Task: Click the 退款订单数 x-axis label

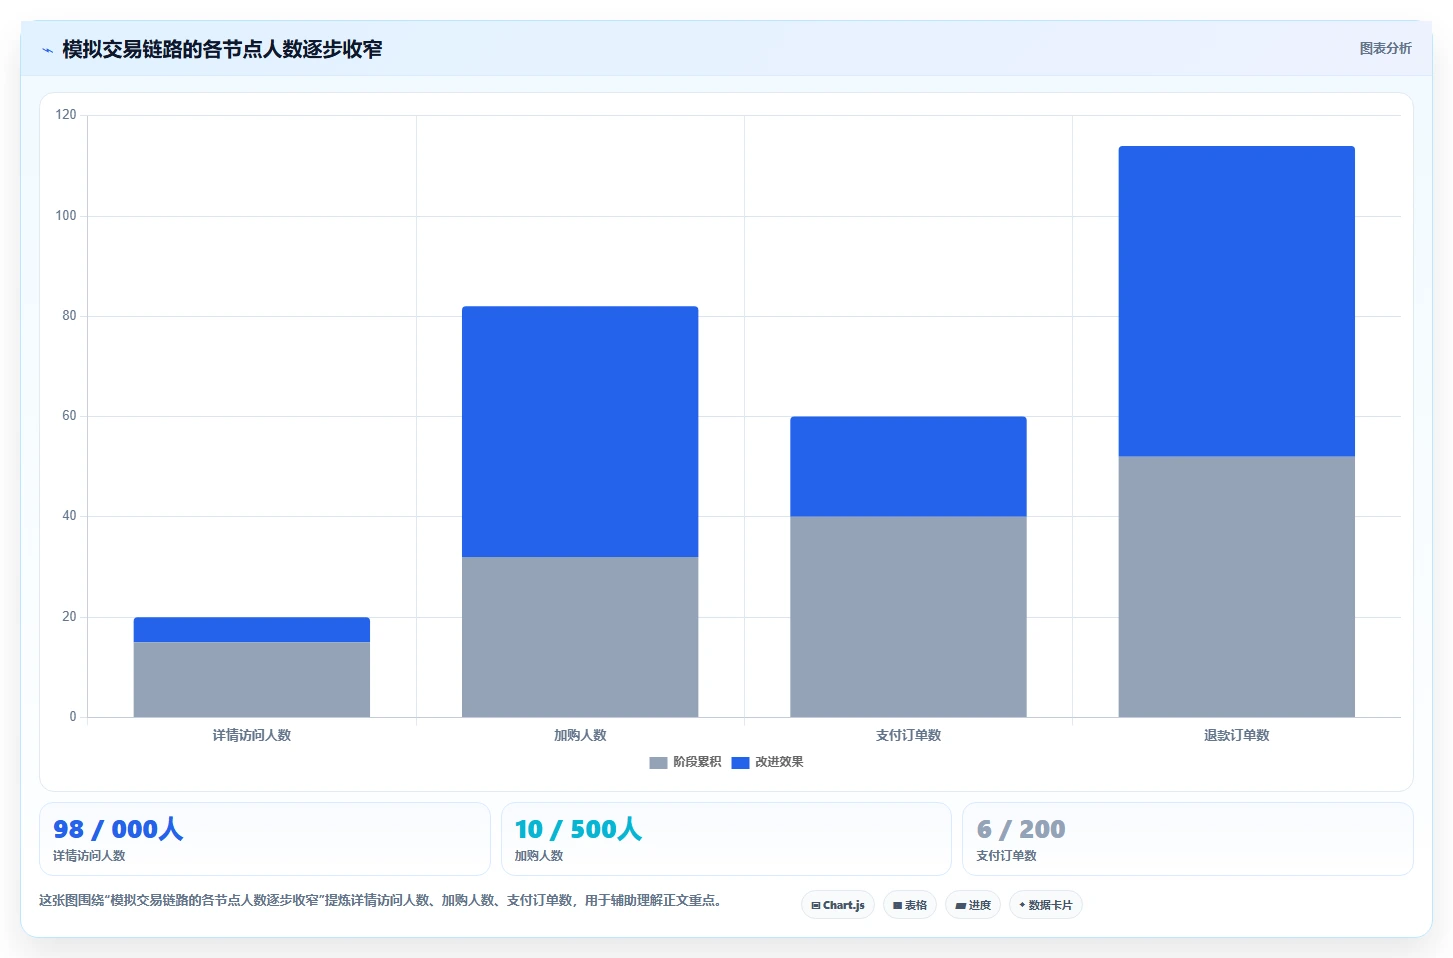Action: 1236,735
